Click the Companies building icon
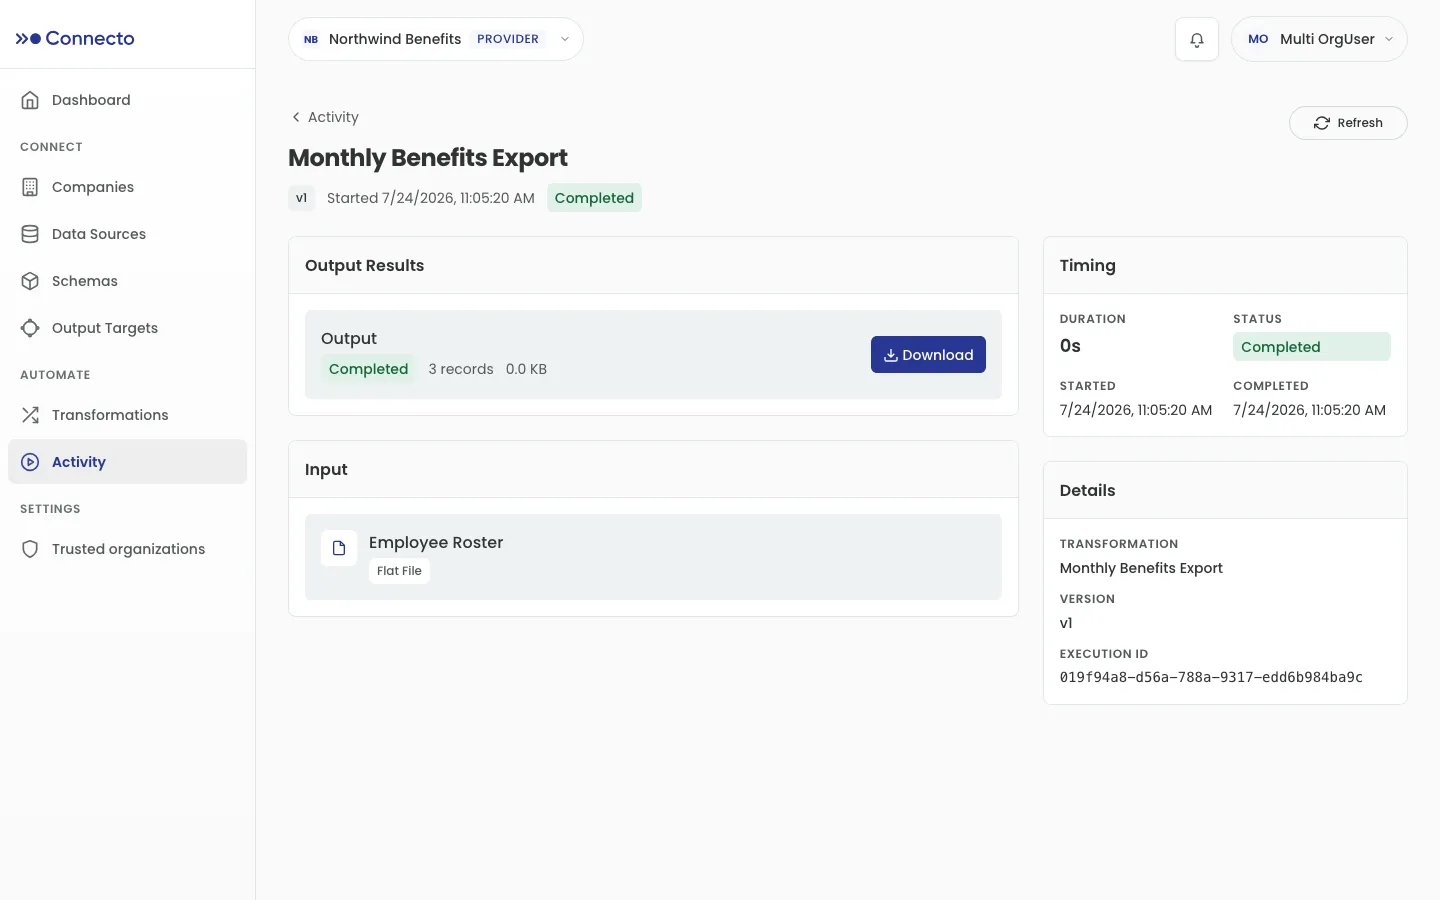This screenshot has width=1440, height=900. [x=30, y=187]
